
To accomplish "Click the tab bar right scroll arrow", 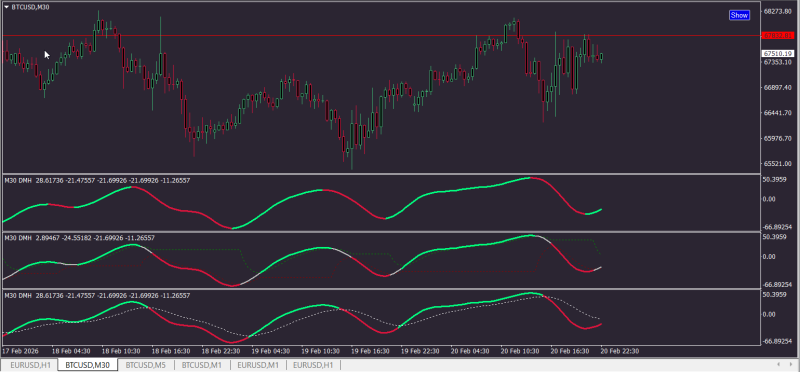I will (791, 364).
